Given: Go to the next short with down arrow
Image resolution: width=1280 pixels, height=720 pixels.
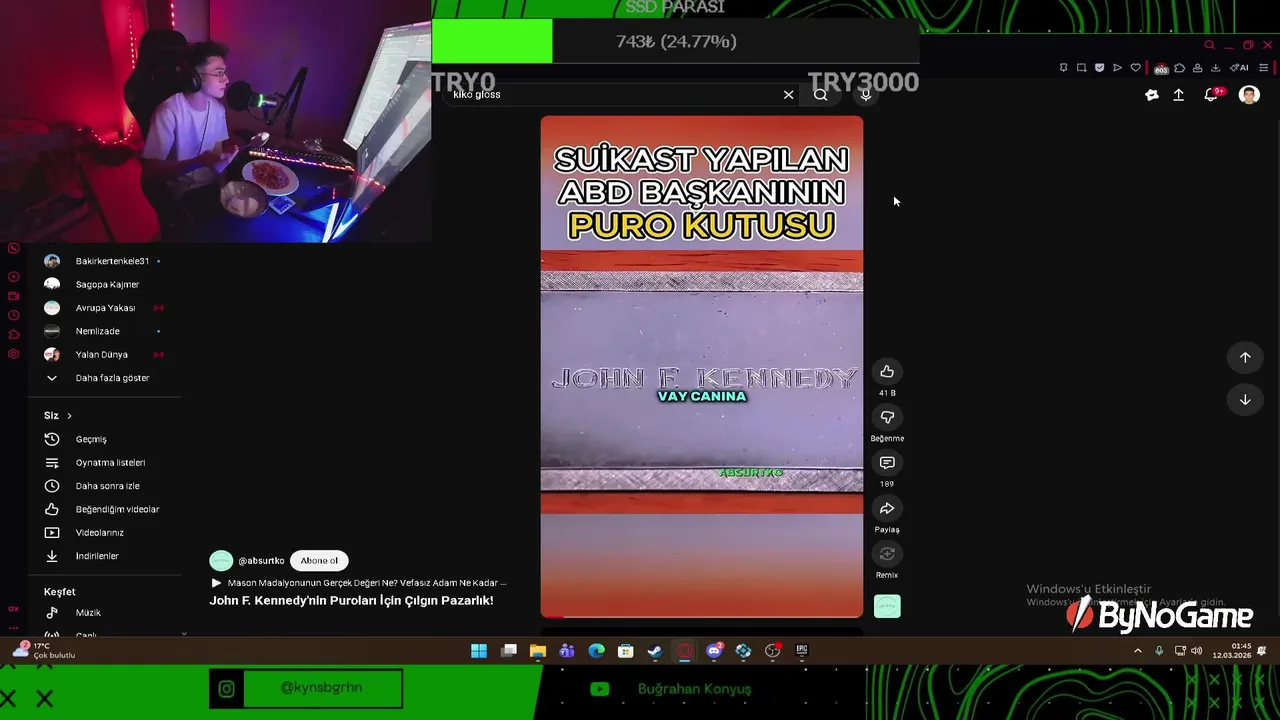Looking at the screenshot, I should point(1245,399).
